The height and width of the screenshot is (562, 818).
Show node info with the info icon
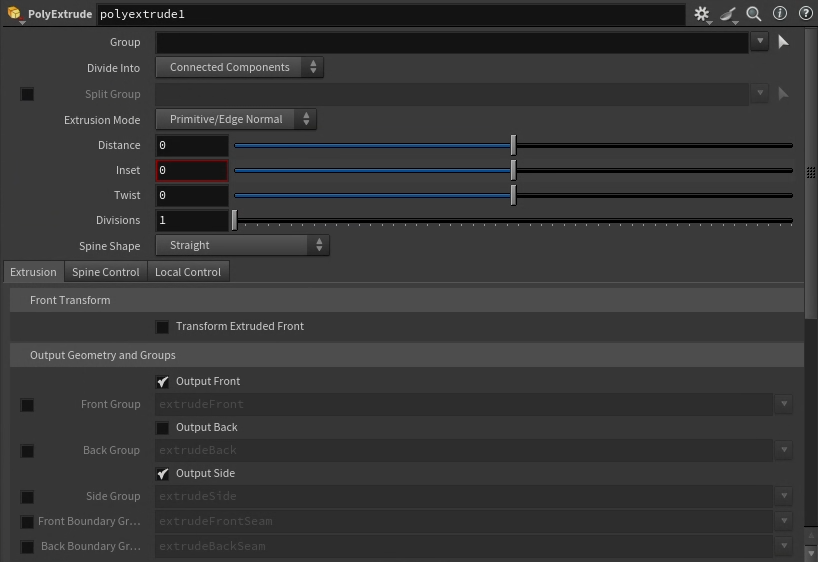pyautogui.click(x=779, y=14)
